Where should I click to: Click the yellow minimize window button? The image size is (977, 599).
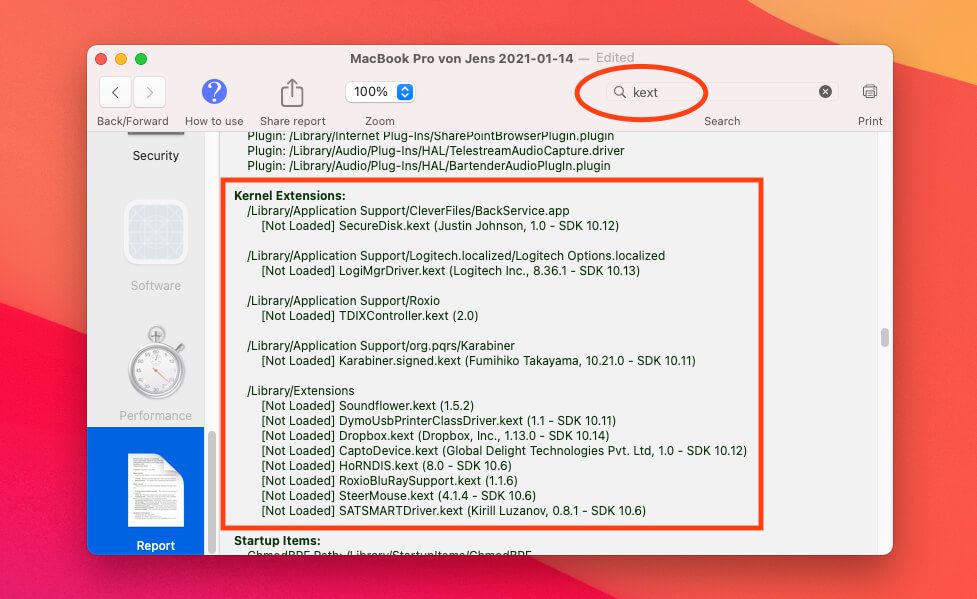[121, 59]
